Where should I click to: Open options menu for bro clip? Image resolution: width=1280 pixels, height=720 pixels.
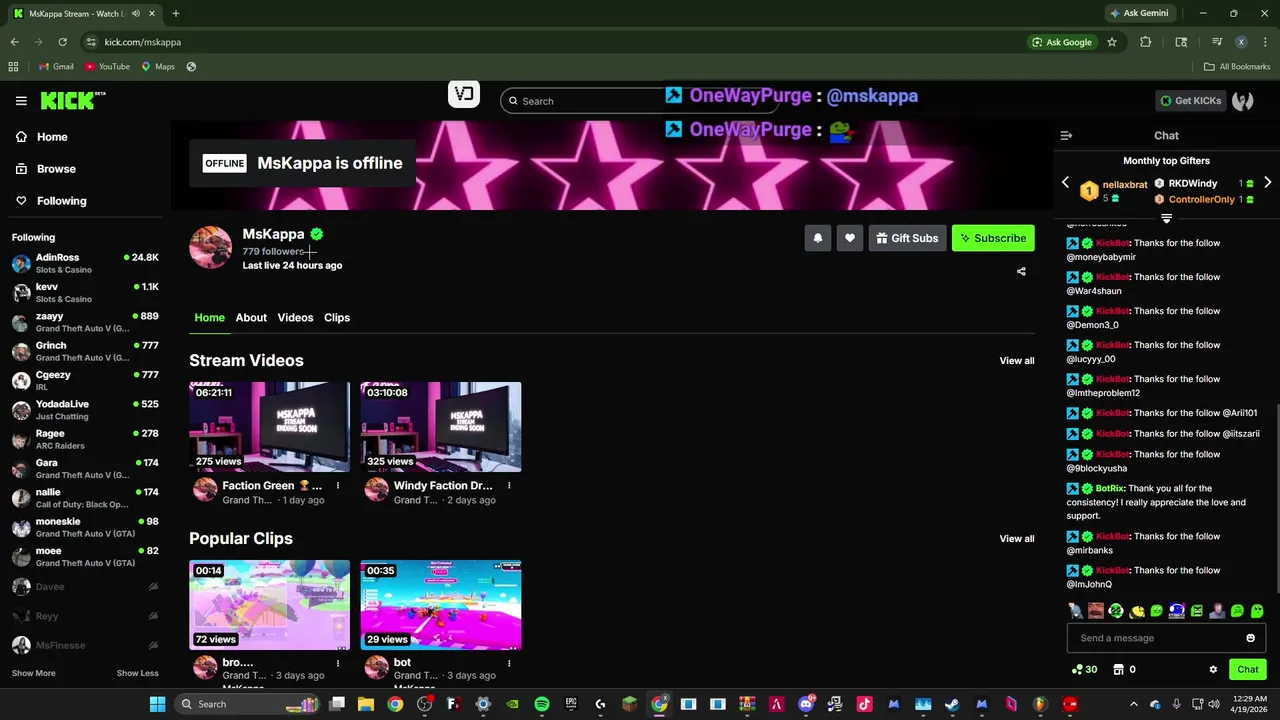[x=338, y=663]
